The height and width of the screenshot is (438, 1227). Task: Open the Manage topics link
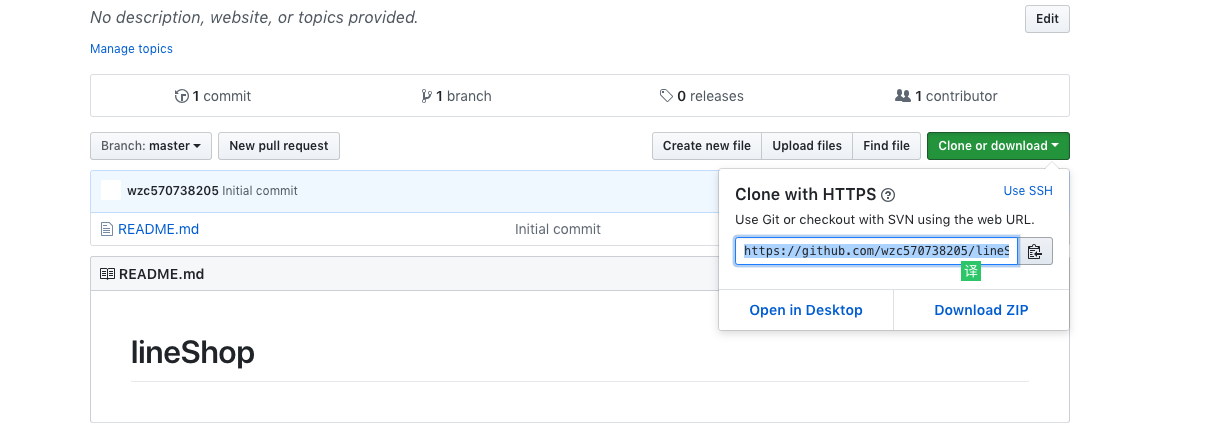pos(131,49)
